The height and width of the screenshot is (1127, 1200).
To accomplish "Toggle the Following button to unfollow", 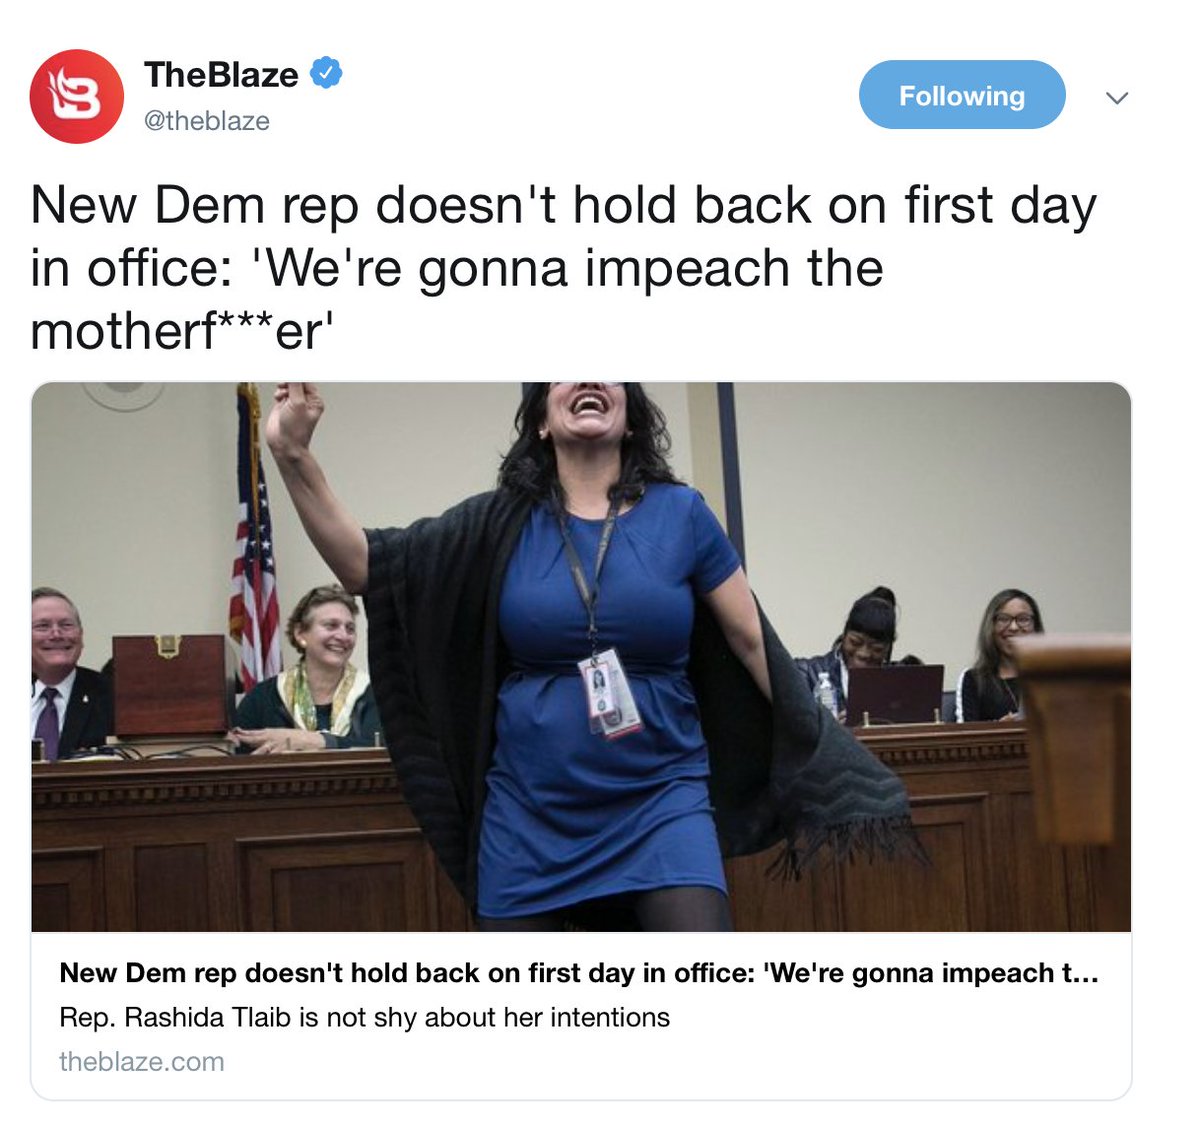I will click(x=962, y=95).
